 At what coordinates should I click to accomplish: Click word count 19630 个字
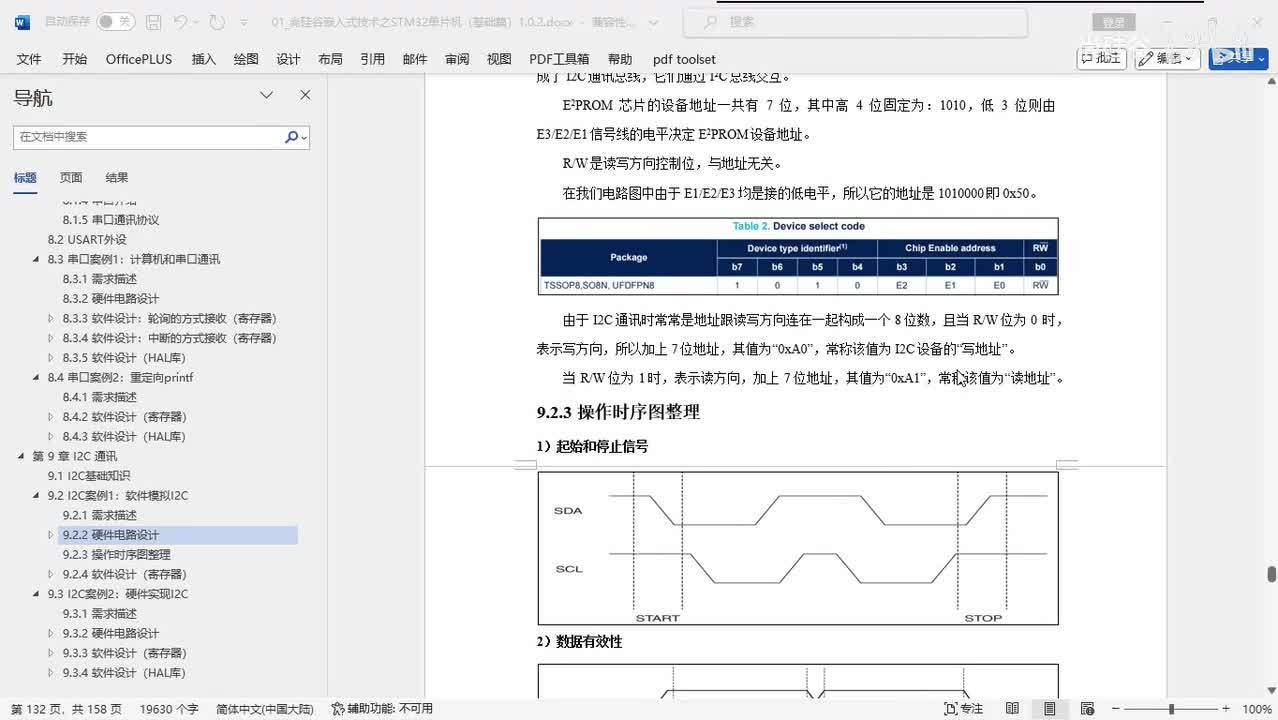click(x=169, y=709)
